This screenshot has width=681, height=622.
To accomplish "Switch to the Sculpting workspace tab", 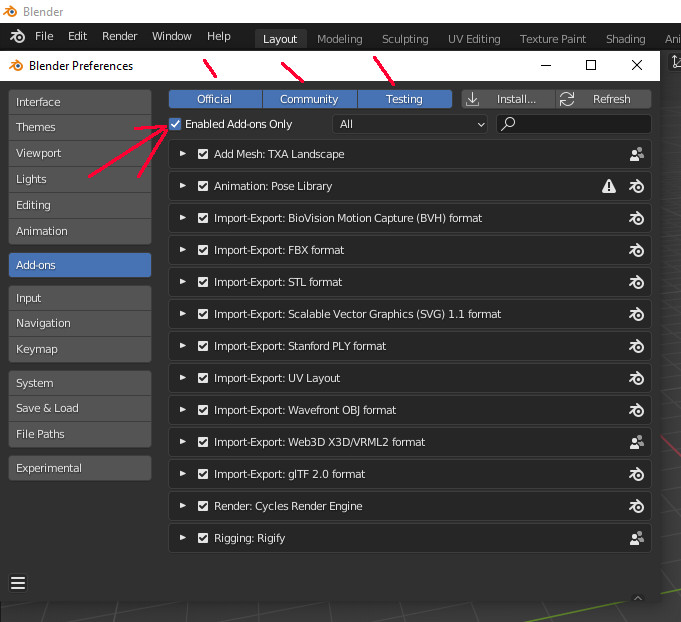I will click(x=405, y=39).
